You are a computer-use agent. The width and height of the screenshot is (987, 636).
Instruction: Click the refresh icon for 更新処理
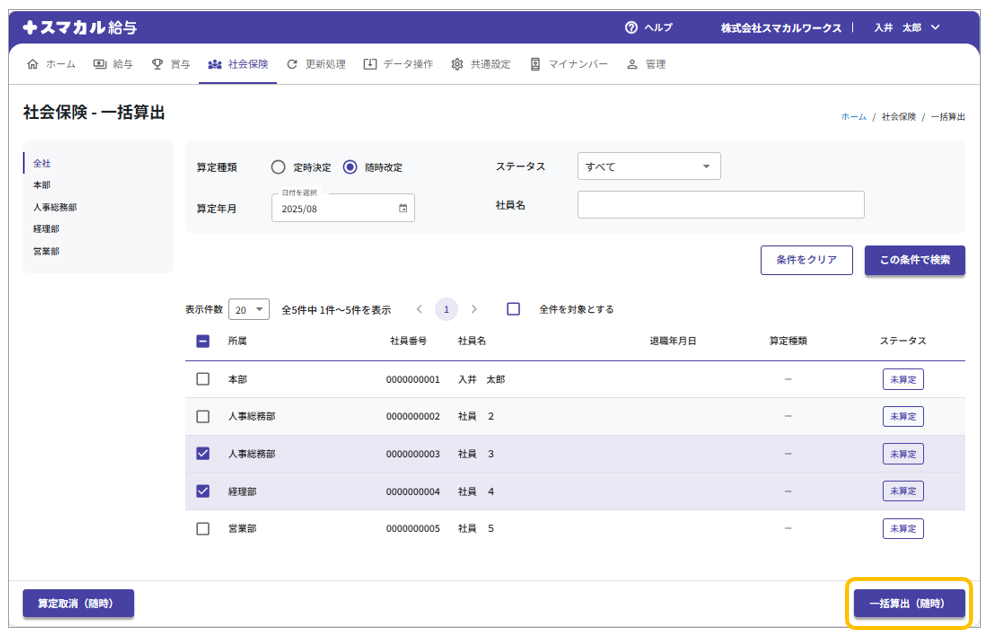(x=292, y=64)
